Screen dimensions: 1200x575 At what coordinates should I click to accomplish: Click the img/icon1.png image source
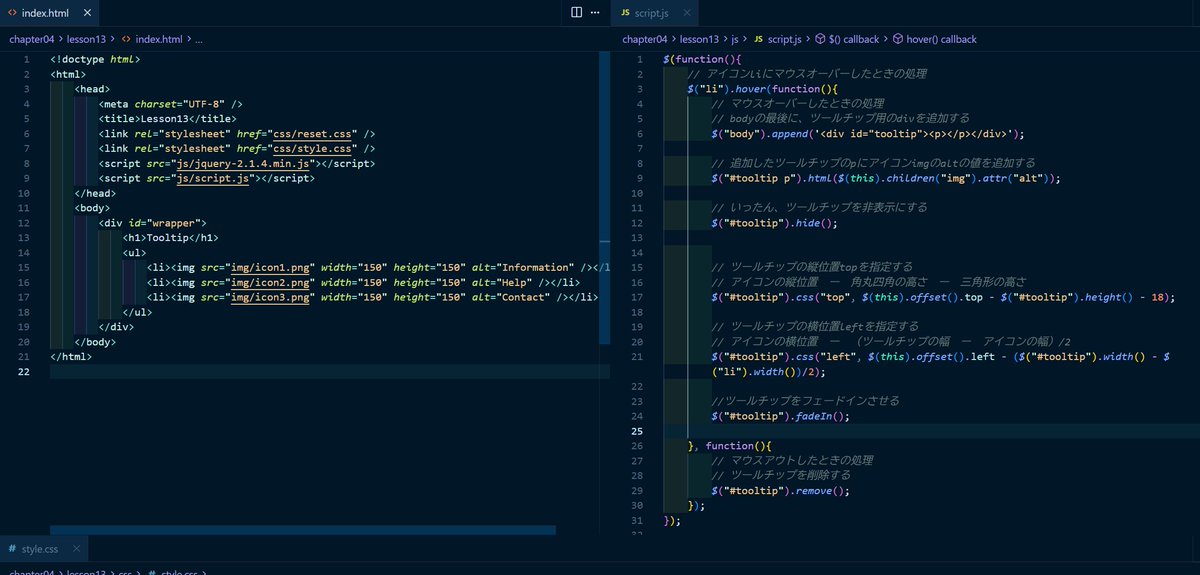tap(271, 267)
